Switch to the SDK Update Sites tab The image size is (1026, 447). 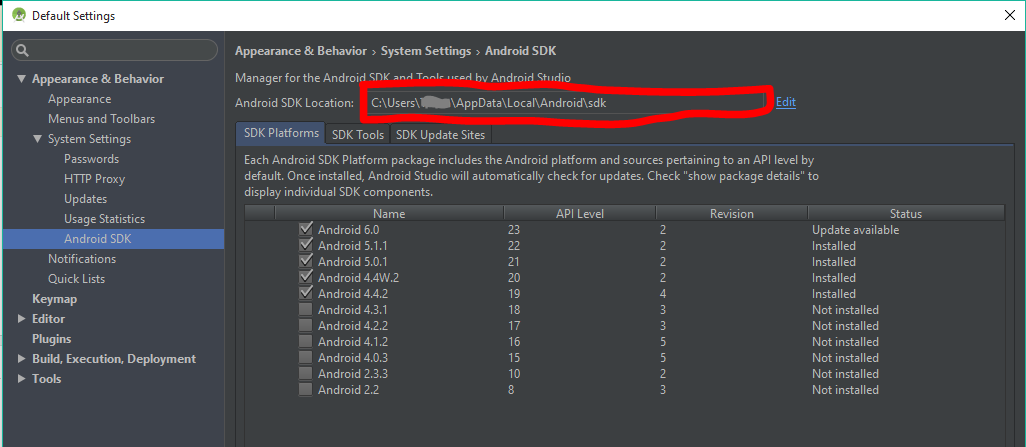coord(440,135)
